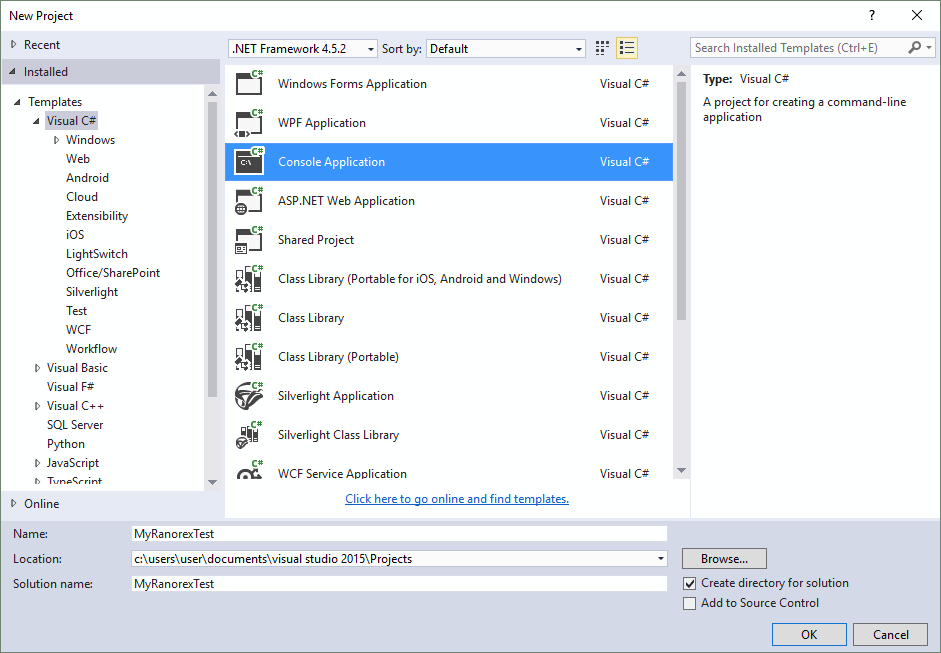Click the WCF Service Application icon
The image size is (941, 653).
(x=249, y=469)
